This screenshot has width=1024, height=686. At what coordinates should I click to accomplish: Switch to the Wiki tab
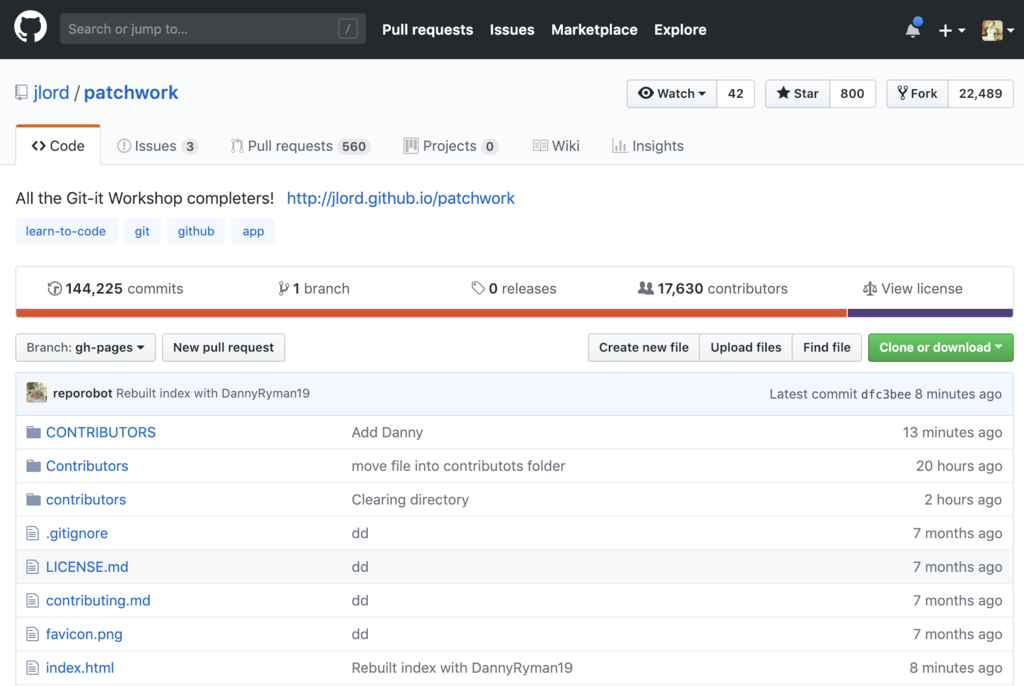(x=556, y=146)
